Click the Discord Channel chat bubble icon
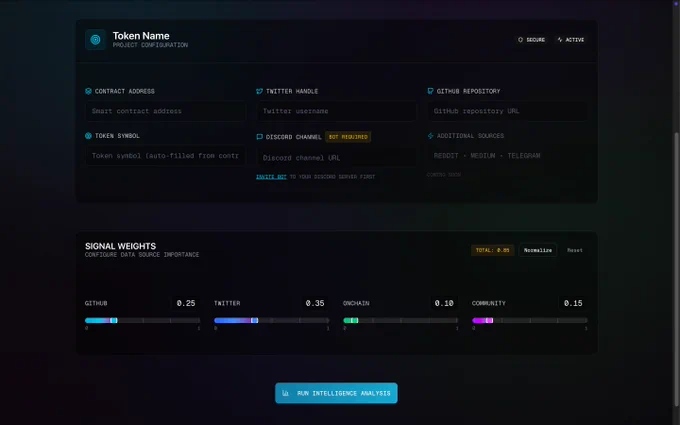This screenshot has width=680, height=425. pyautogui.click(x=259, y=137)
